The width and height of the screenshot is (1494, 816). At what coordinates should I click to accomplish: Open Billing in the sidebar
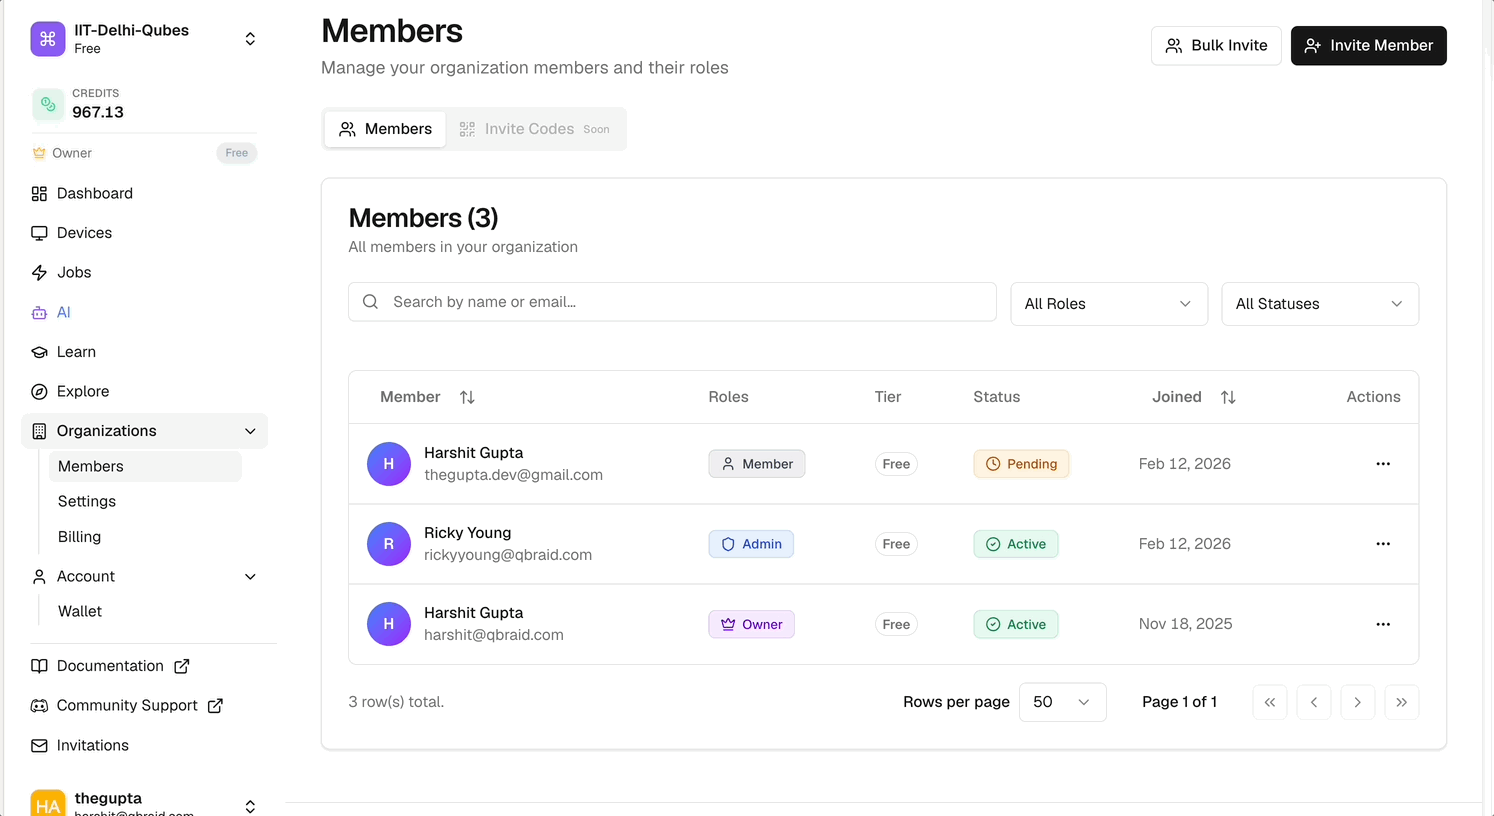[x=80, y=537]
